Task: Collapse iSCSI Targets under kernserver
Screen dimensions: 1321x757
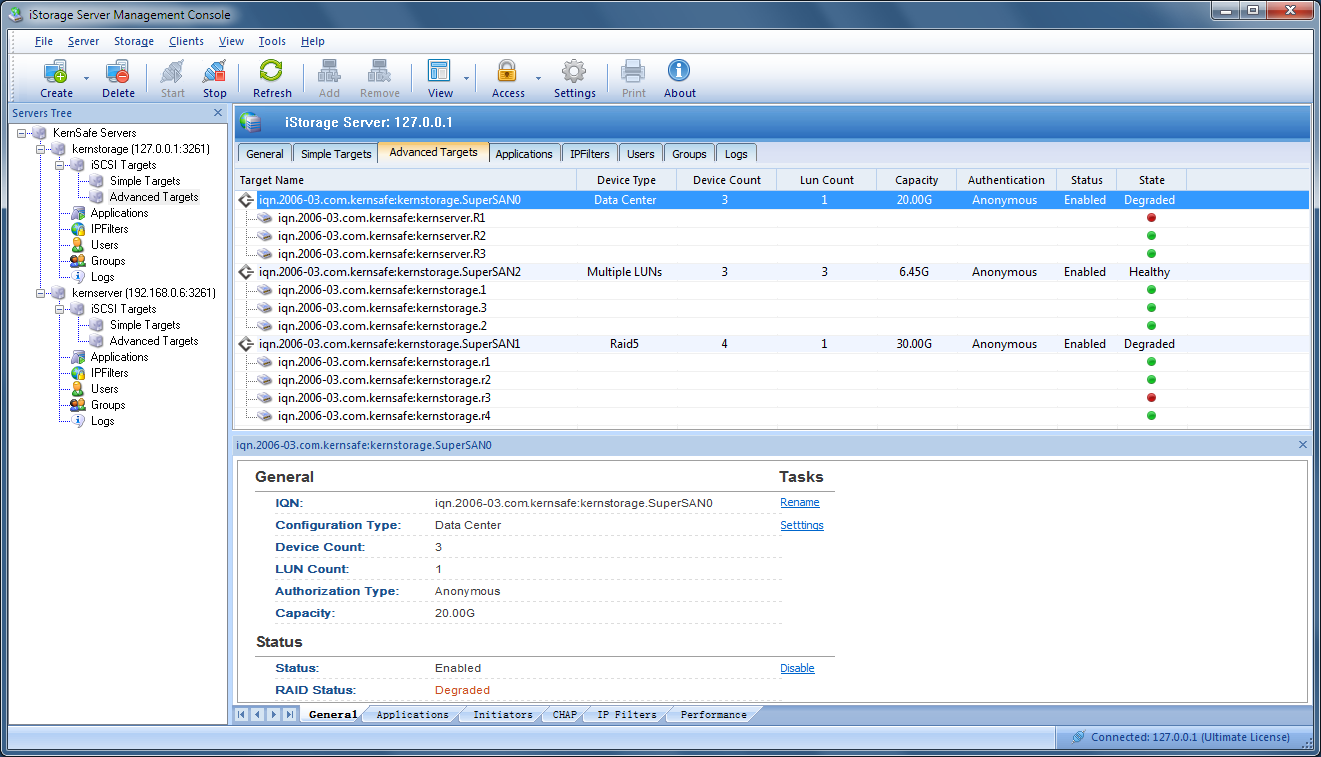Action: (x=60, y=309)
